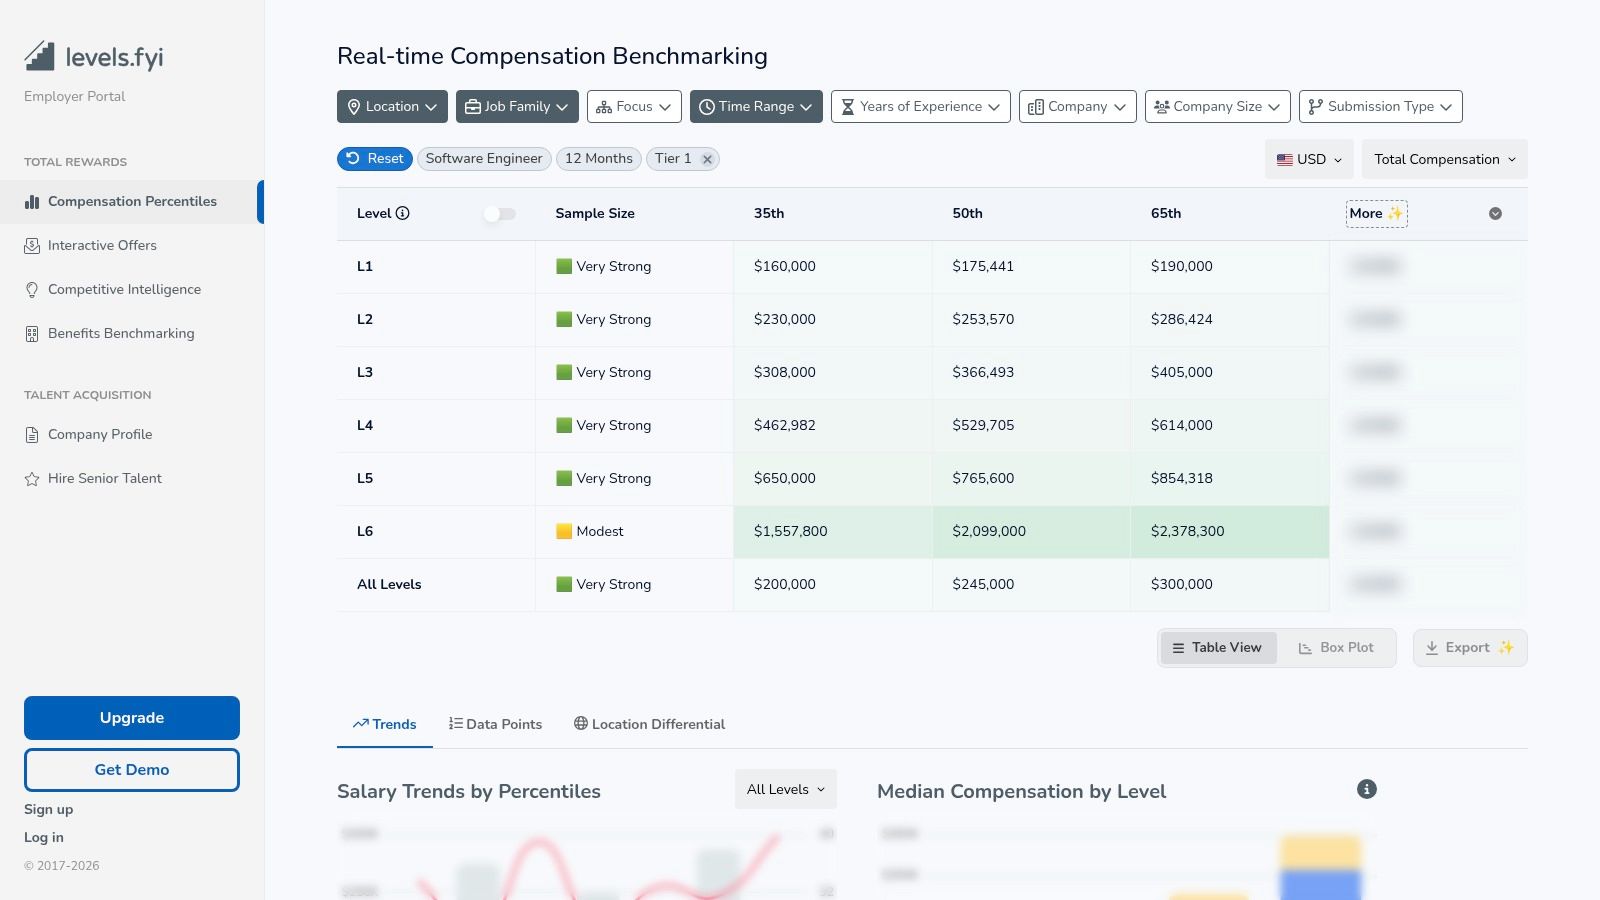Click the Reset filters button
This screenshot has width=1600, height=900.
coord(374,158)
